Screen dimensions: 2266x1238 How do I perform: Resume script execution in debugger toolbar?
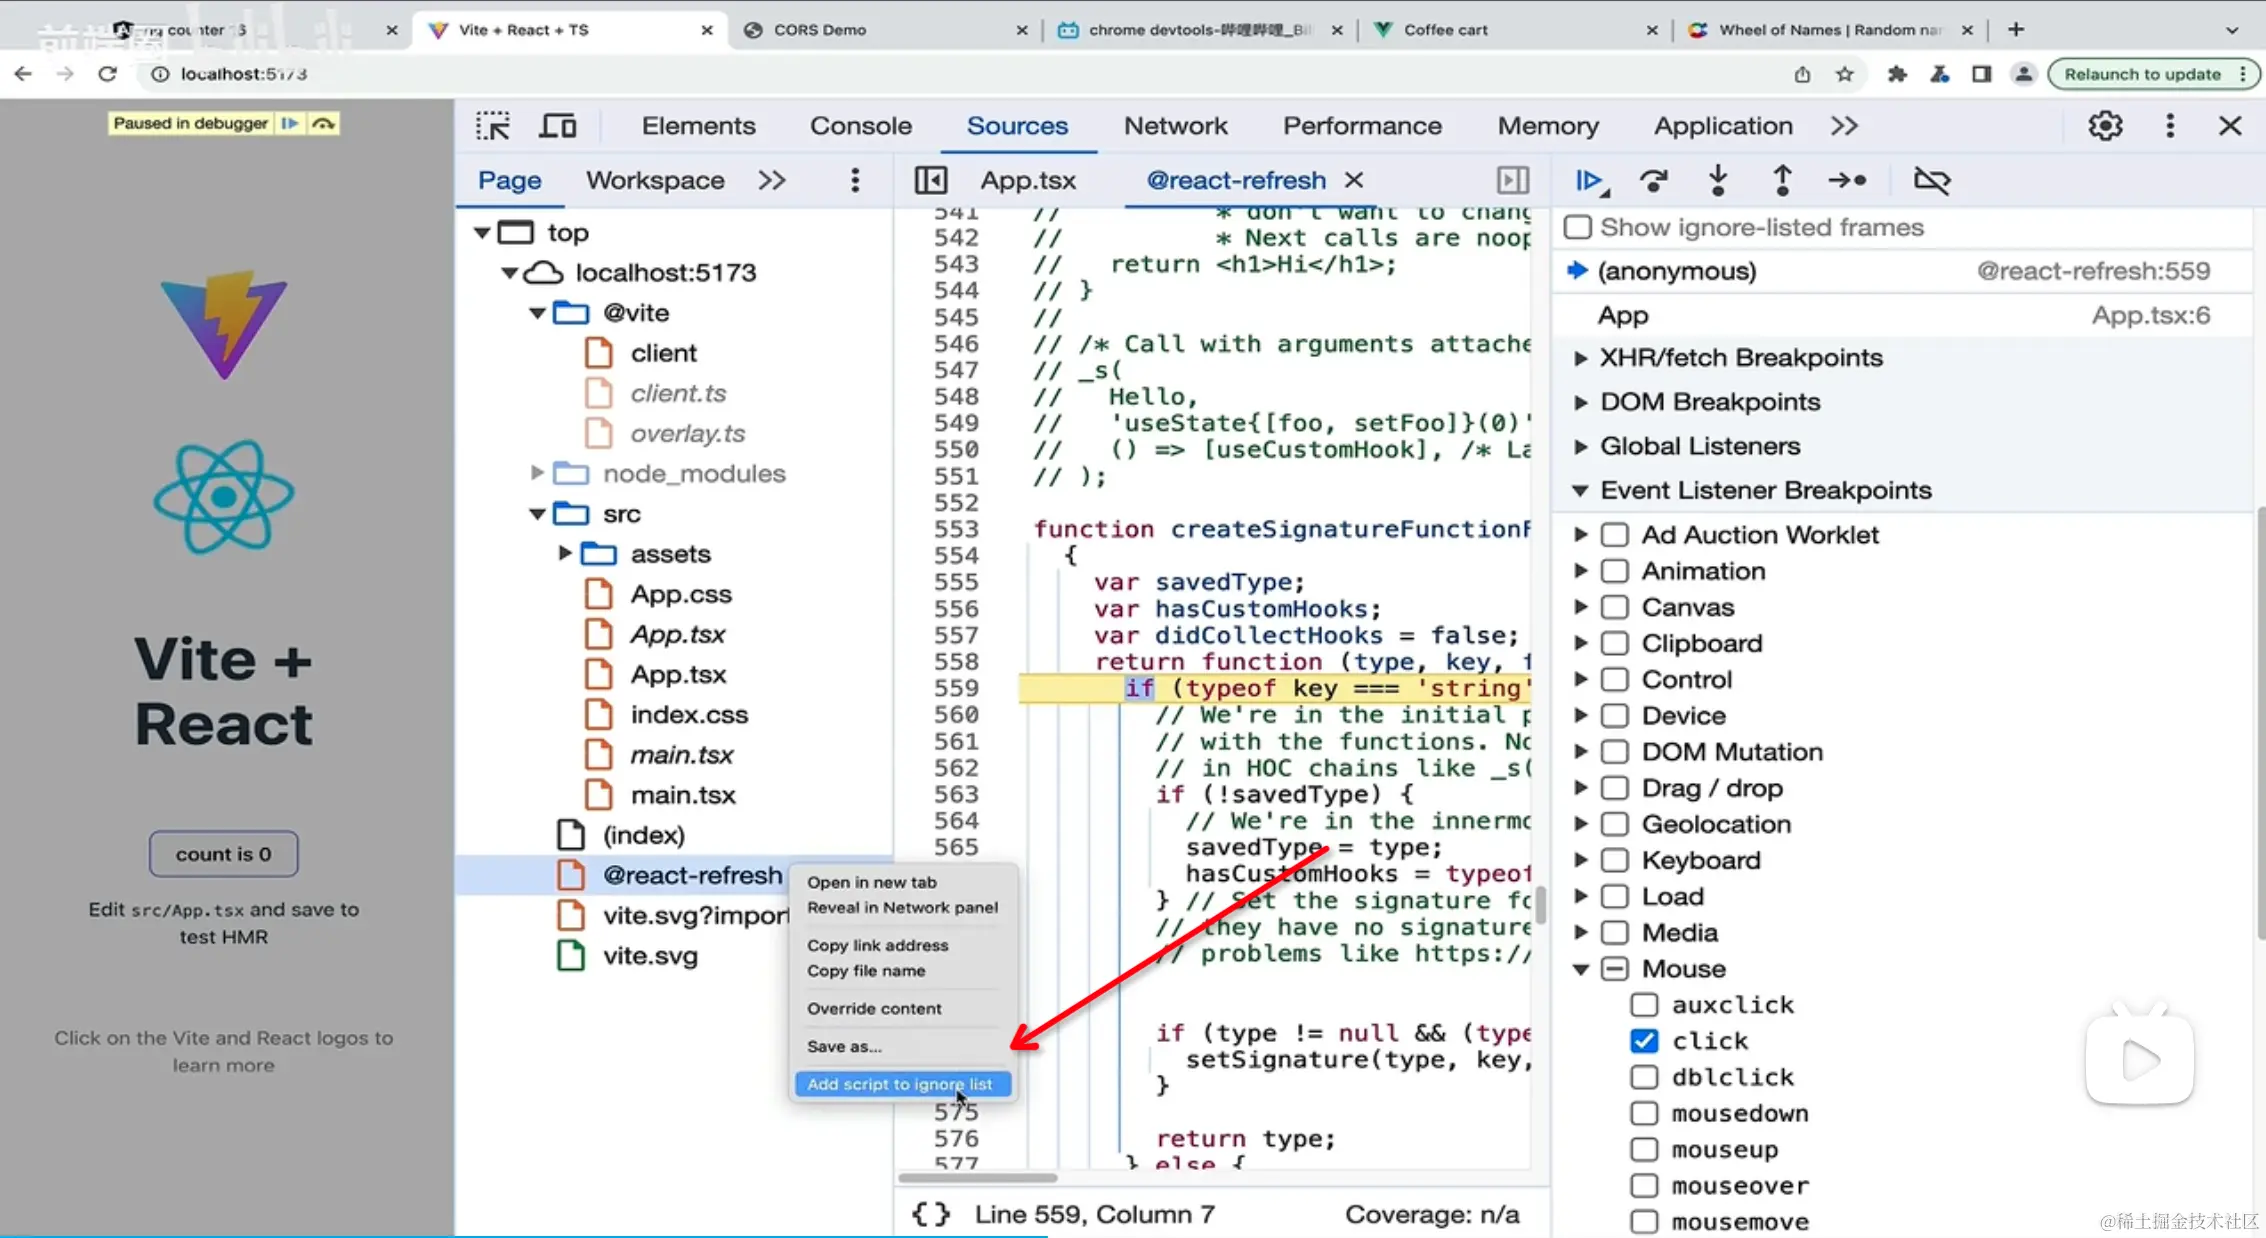(x=1588, y=180)
